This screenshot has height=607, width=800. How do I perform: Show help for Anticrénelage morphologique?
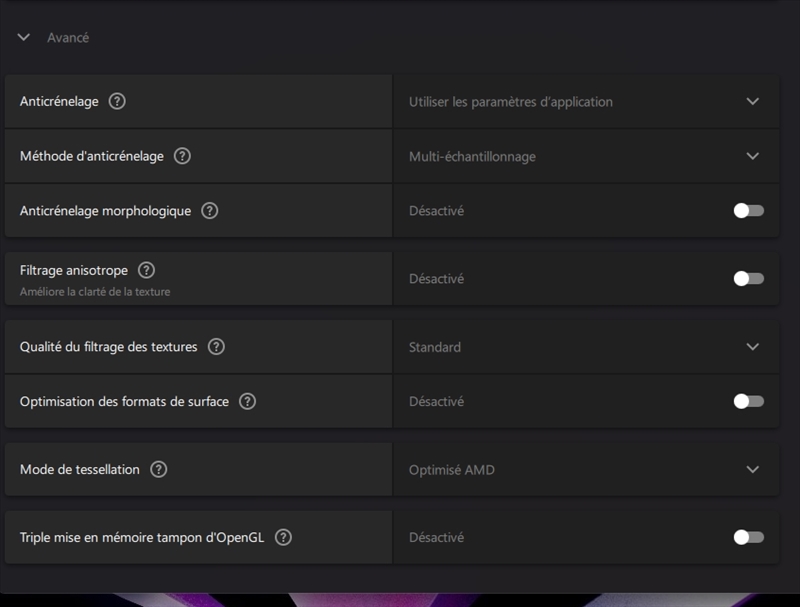pyautogui.click(x=209, y=211)
